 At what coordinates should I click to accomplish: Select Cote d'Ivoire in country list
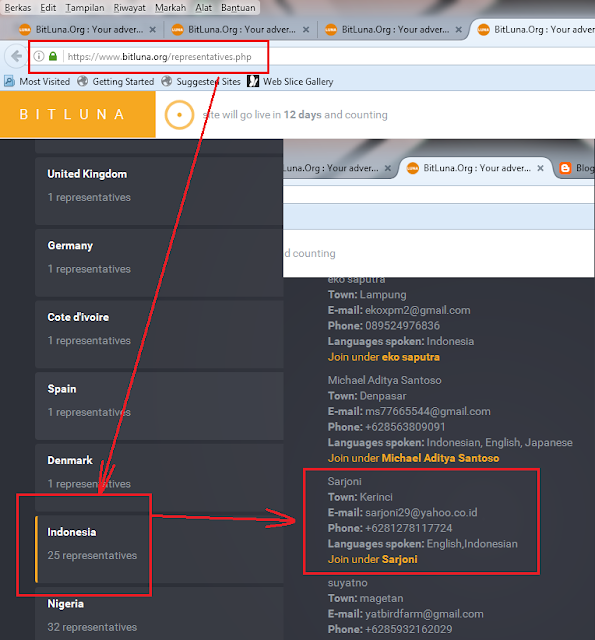159,334
